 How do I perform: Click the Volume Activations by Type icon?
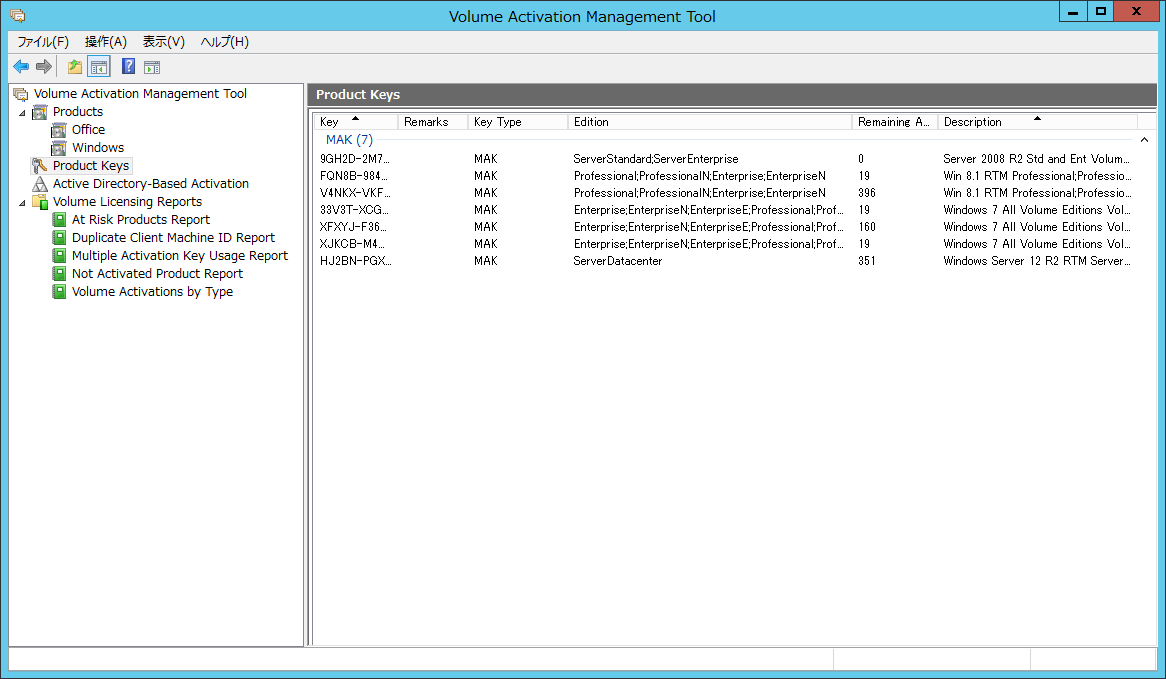click(x=59, y=292)
